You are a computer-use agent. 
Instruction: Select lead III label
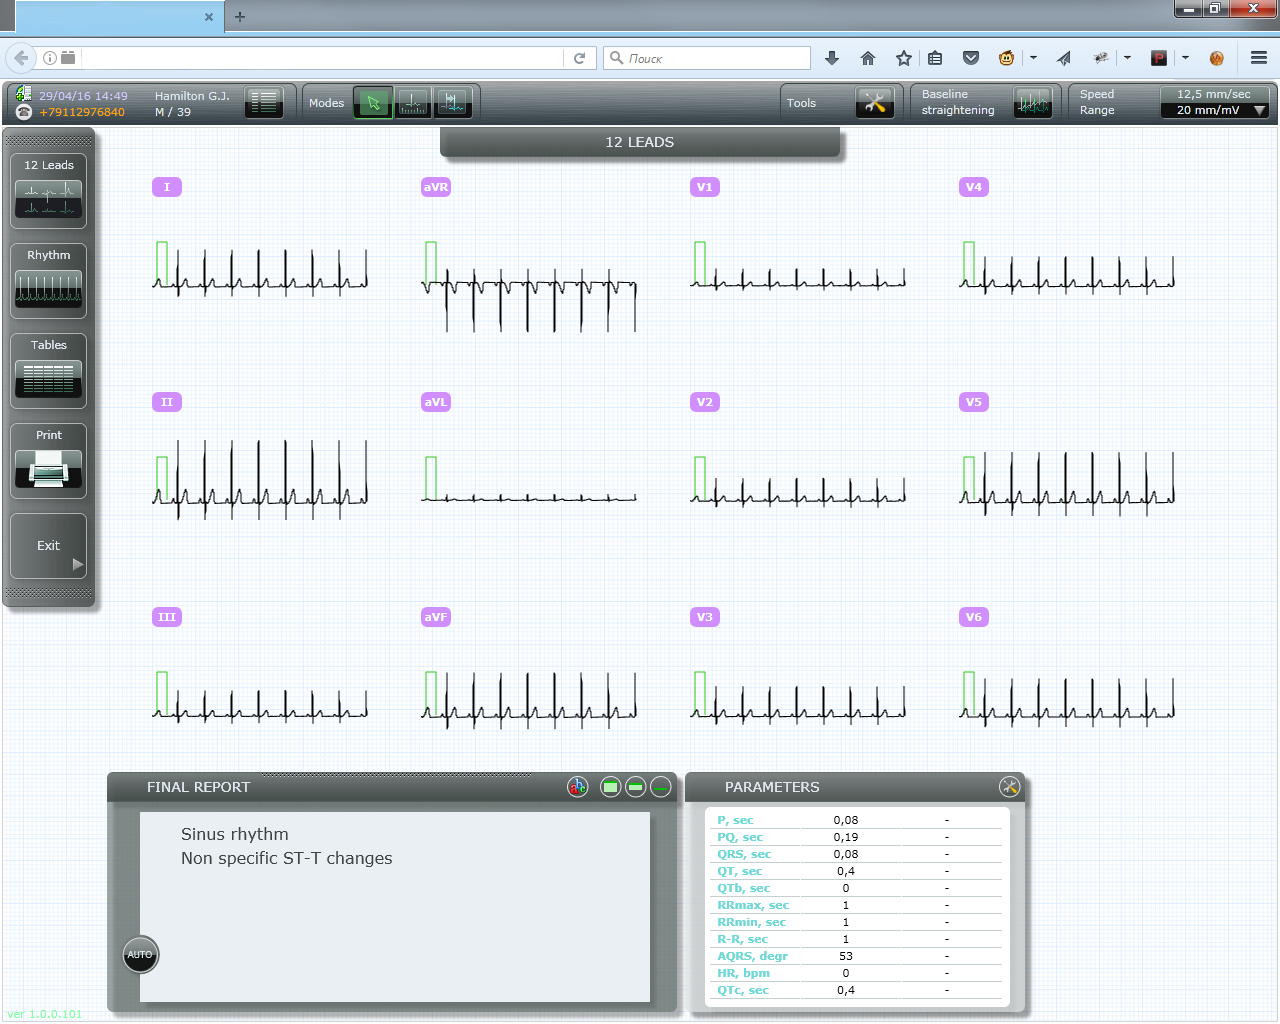coord(167,617)
